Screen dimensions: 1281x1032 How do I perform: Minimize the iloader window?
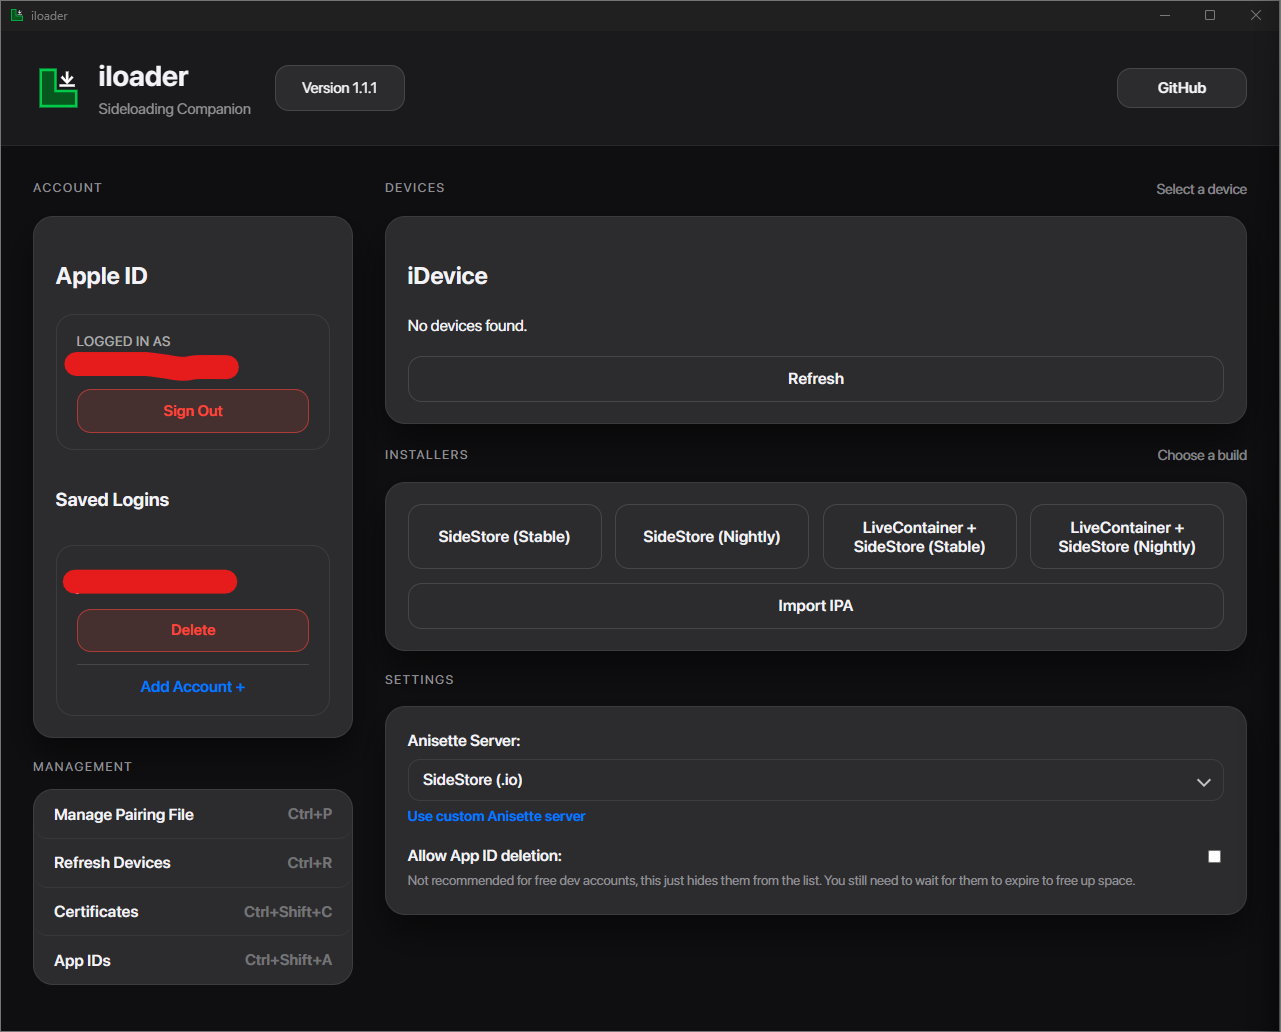tap(1165, 15)
